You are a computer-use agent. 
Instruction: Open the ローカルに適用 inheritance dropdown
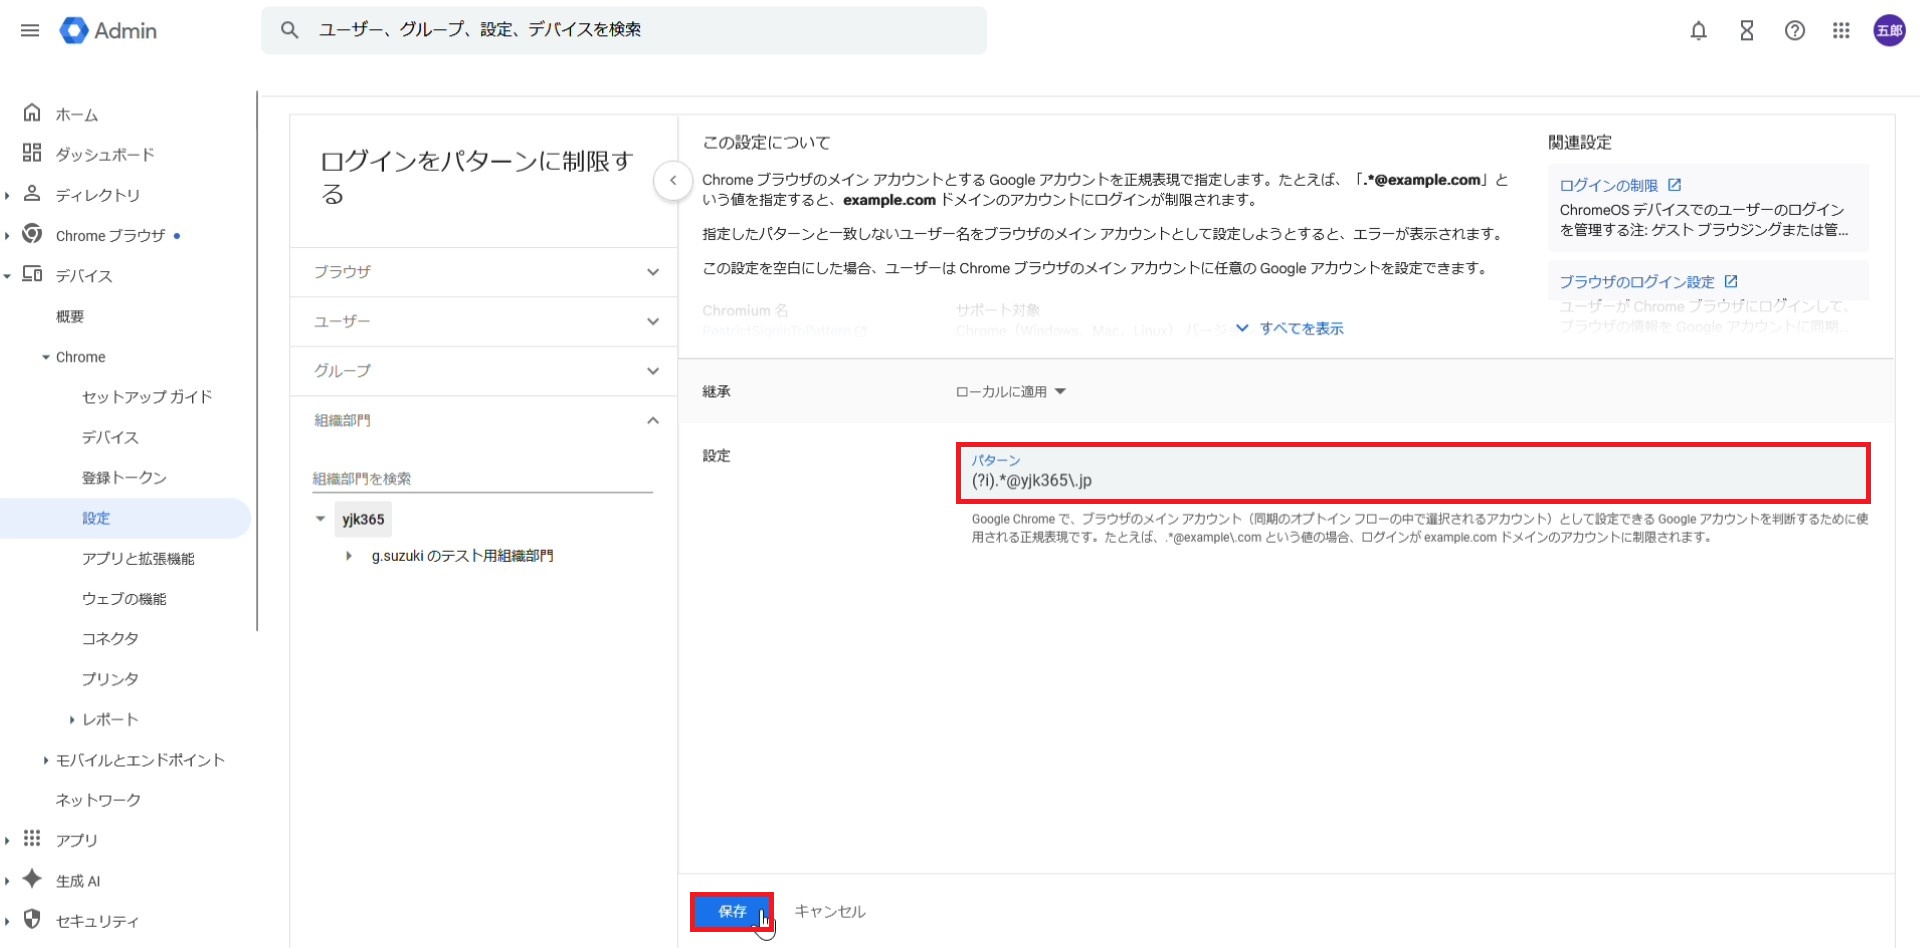[x=1010, y=392]
